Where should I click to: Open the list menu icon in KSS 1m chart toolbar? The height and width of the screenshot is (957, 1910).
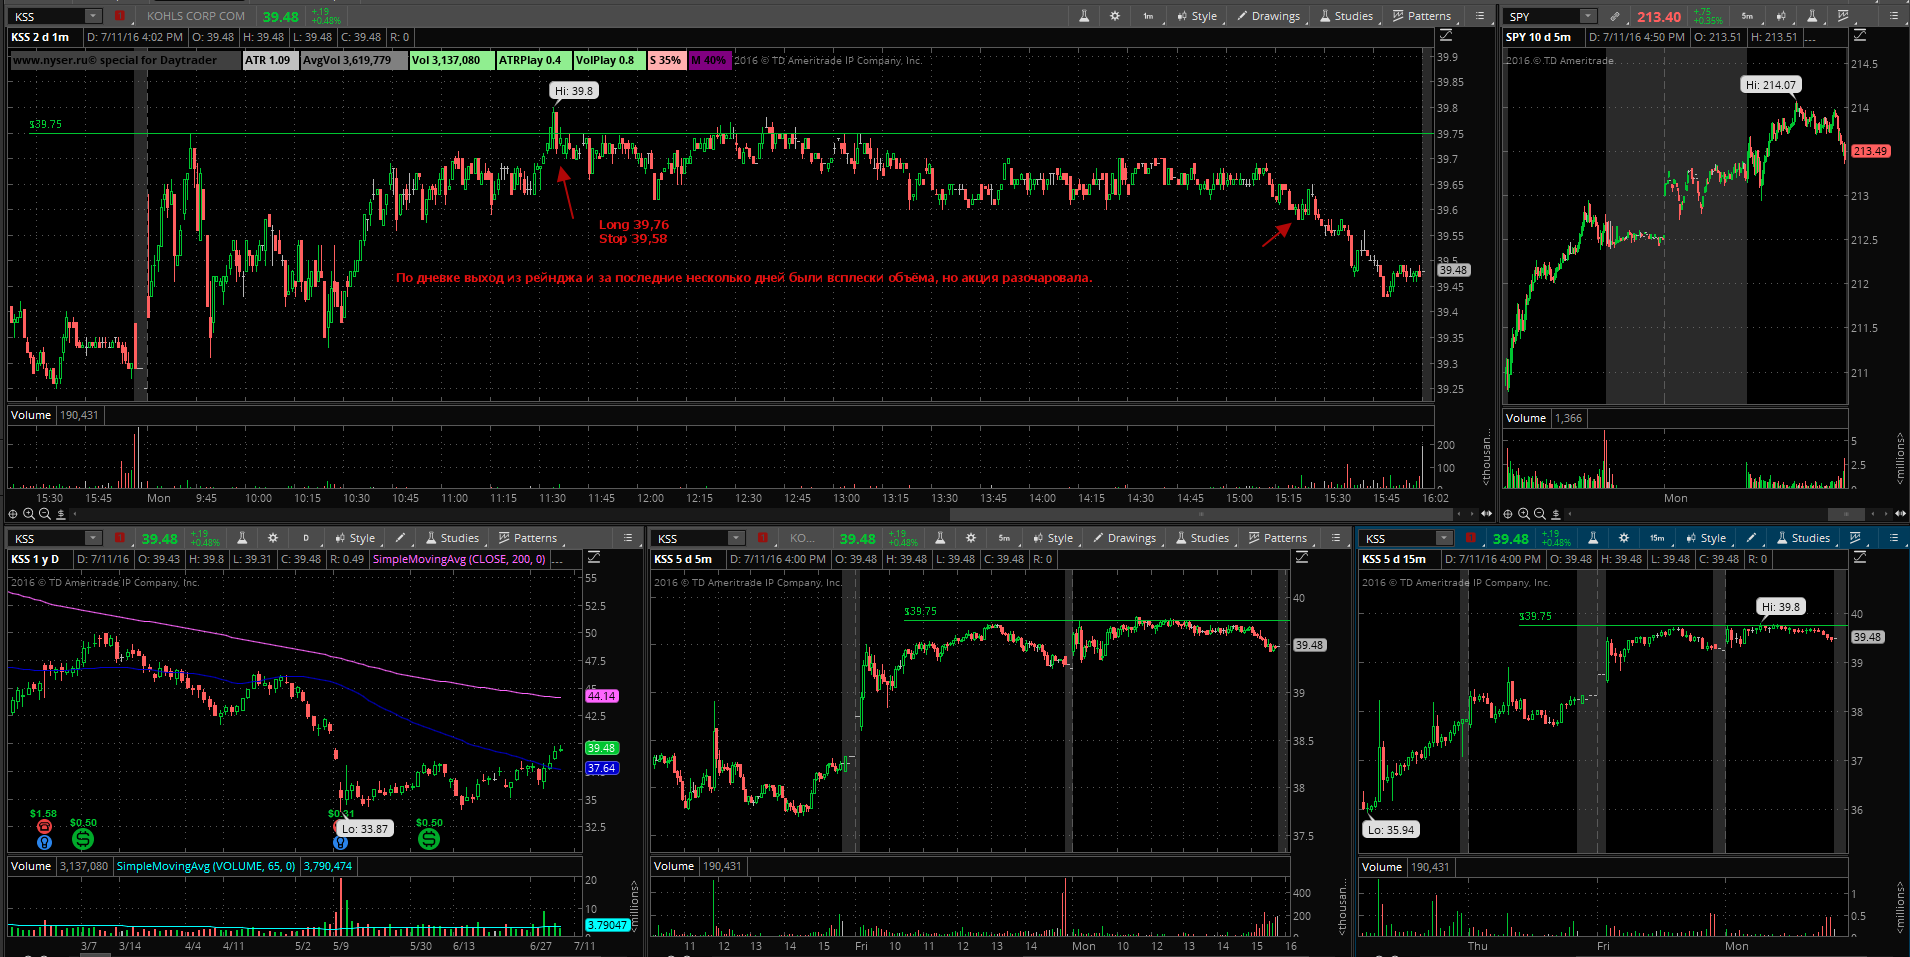pos(1480,16)
